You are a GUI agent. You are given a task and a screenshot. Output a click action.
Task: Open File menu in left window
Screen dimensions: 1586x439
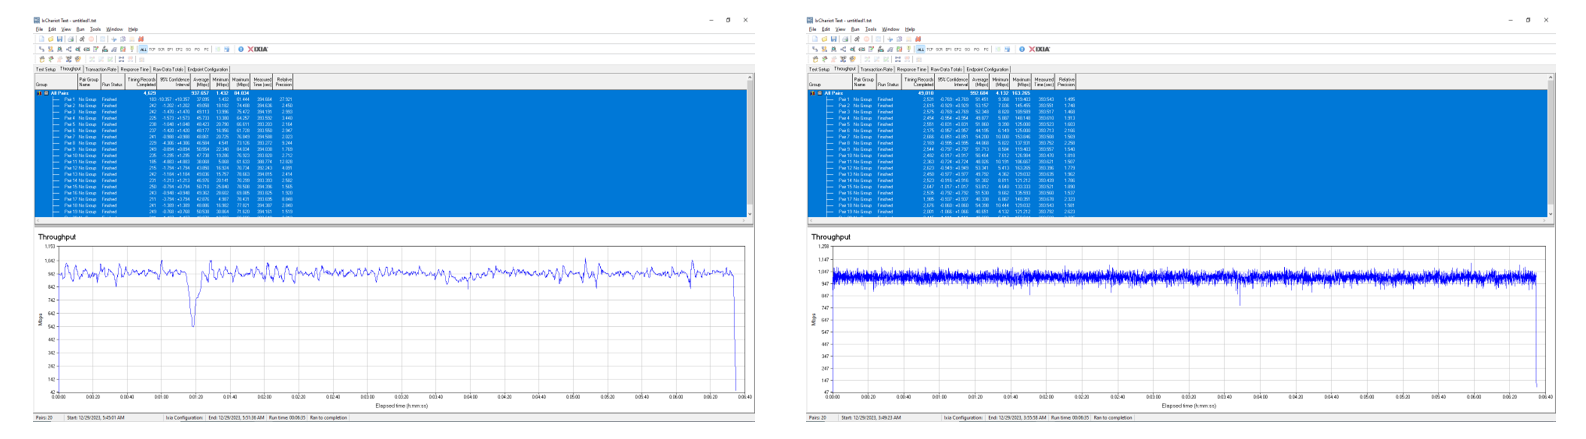[39, 29]
